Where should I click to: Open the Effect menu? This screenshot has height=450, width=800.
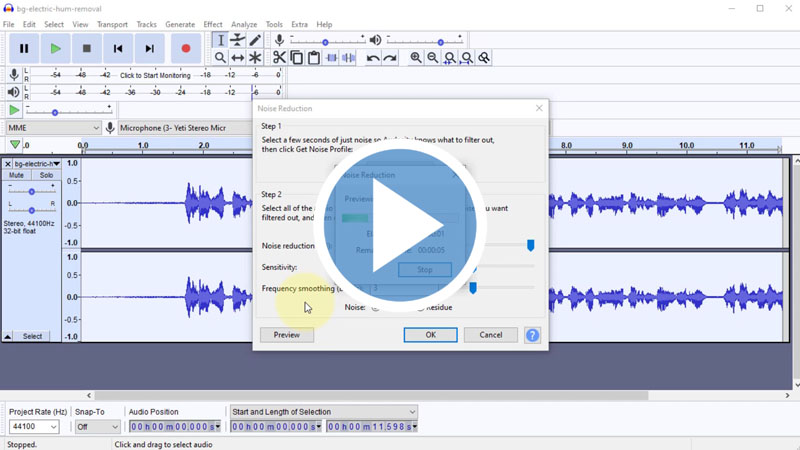point(213,24)
